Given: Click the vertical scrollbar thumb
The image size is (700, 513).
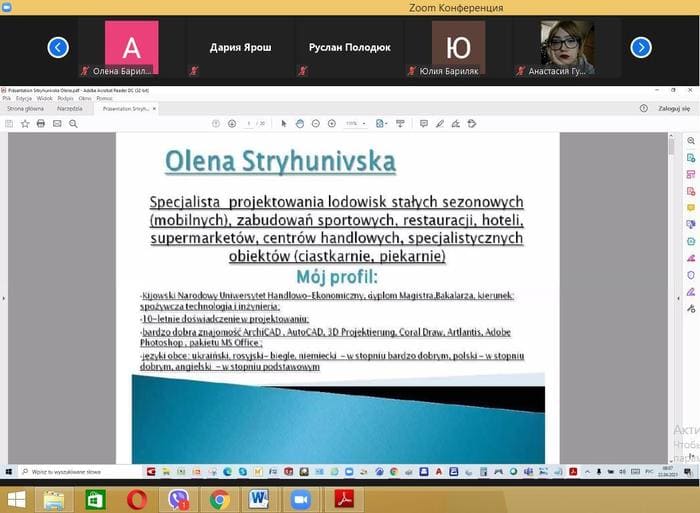Looking at the screenshot, I should (x=671, y=147).
